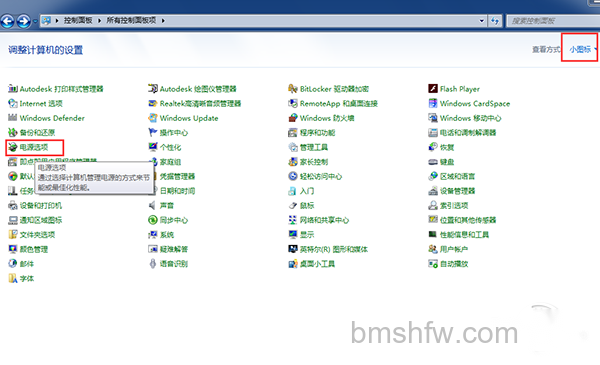Click Windows CardSpace link
The height and width of the screenshot is (365, 600).
pos(475,103)
